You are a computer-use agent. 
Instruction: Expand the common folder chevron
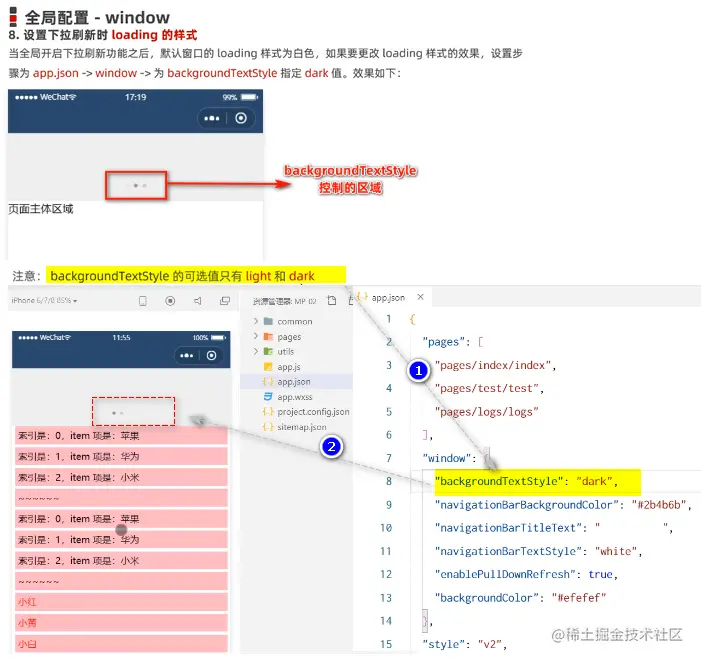(256, 321)
